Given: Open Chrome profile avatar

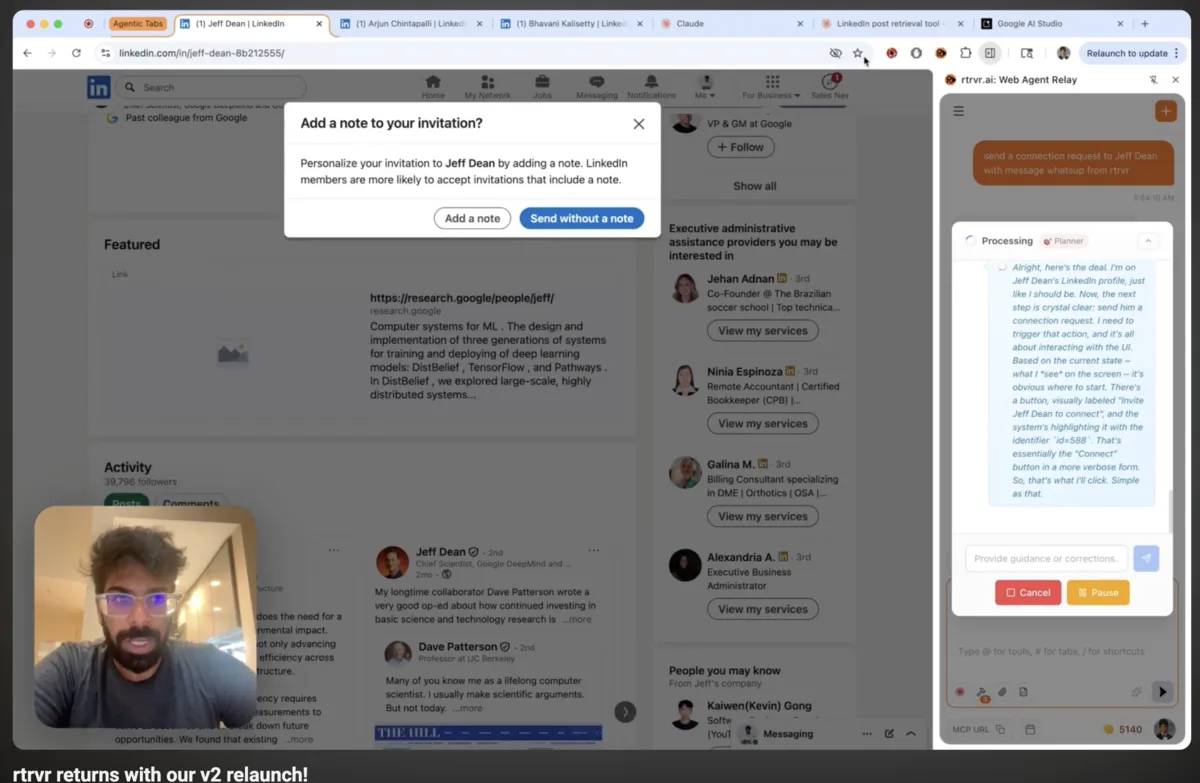Looking at the screenshot, I should click(x=1063, y=53).
